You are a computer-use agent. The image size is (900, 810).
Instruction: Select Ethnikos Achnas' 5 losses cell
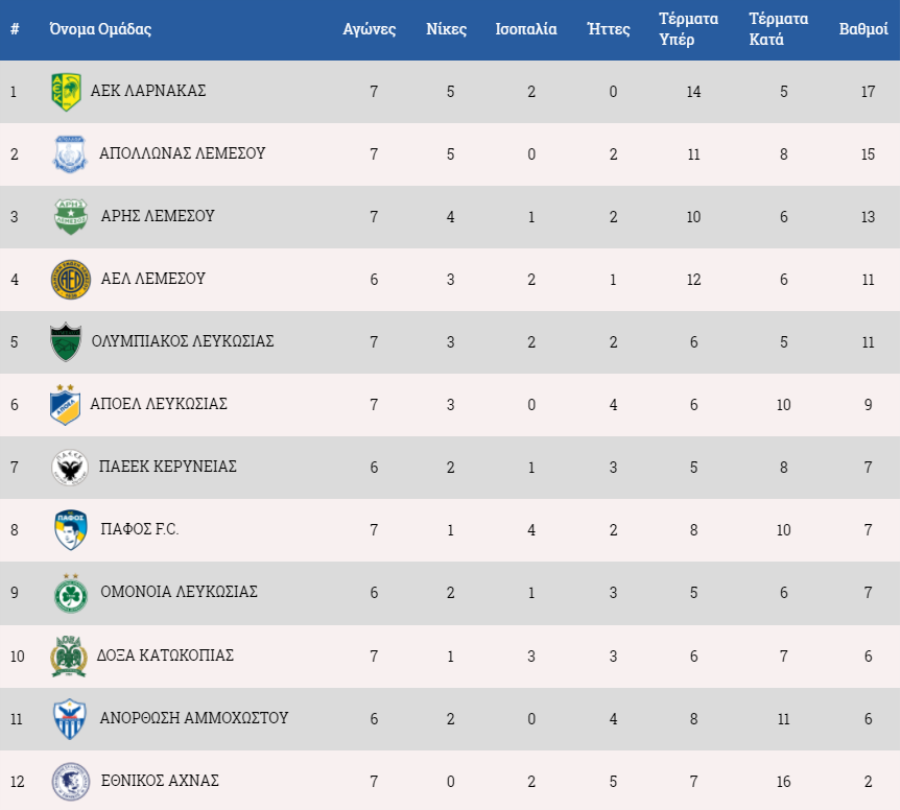[x=613, y=782]
